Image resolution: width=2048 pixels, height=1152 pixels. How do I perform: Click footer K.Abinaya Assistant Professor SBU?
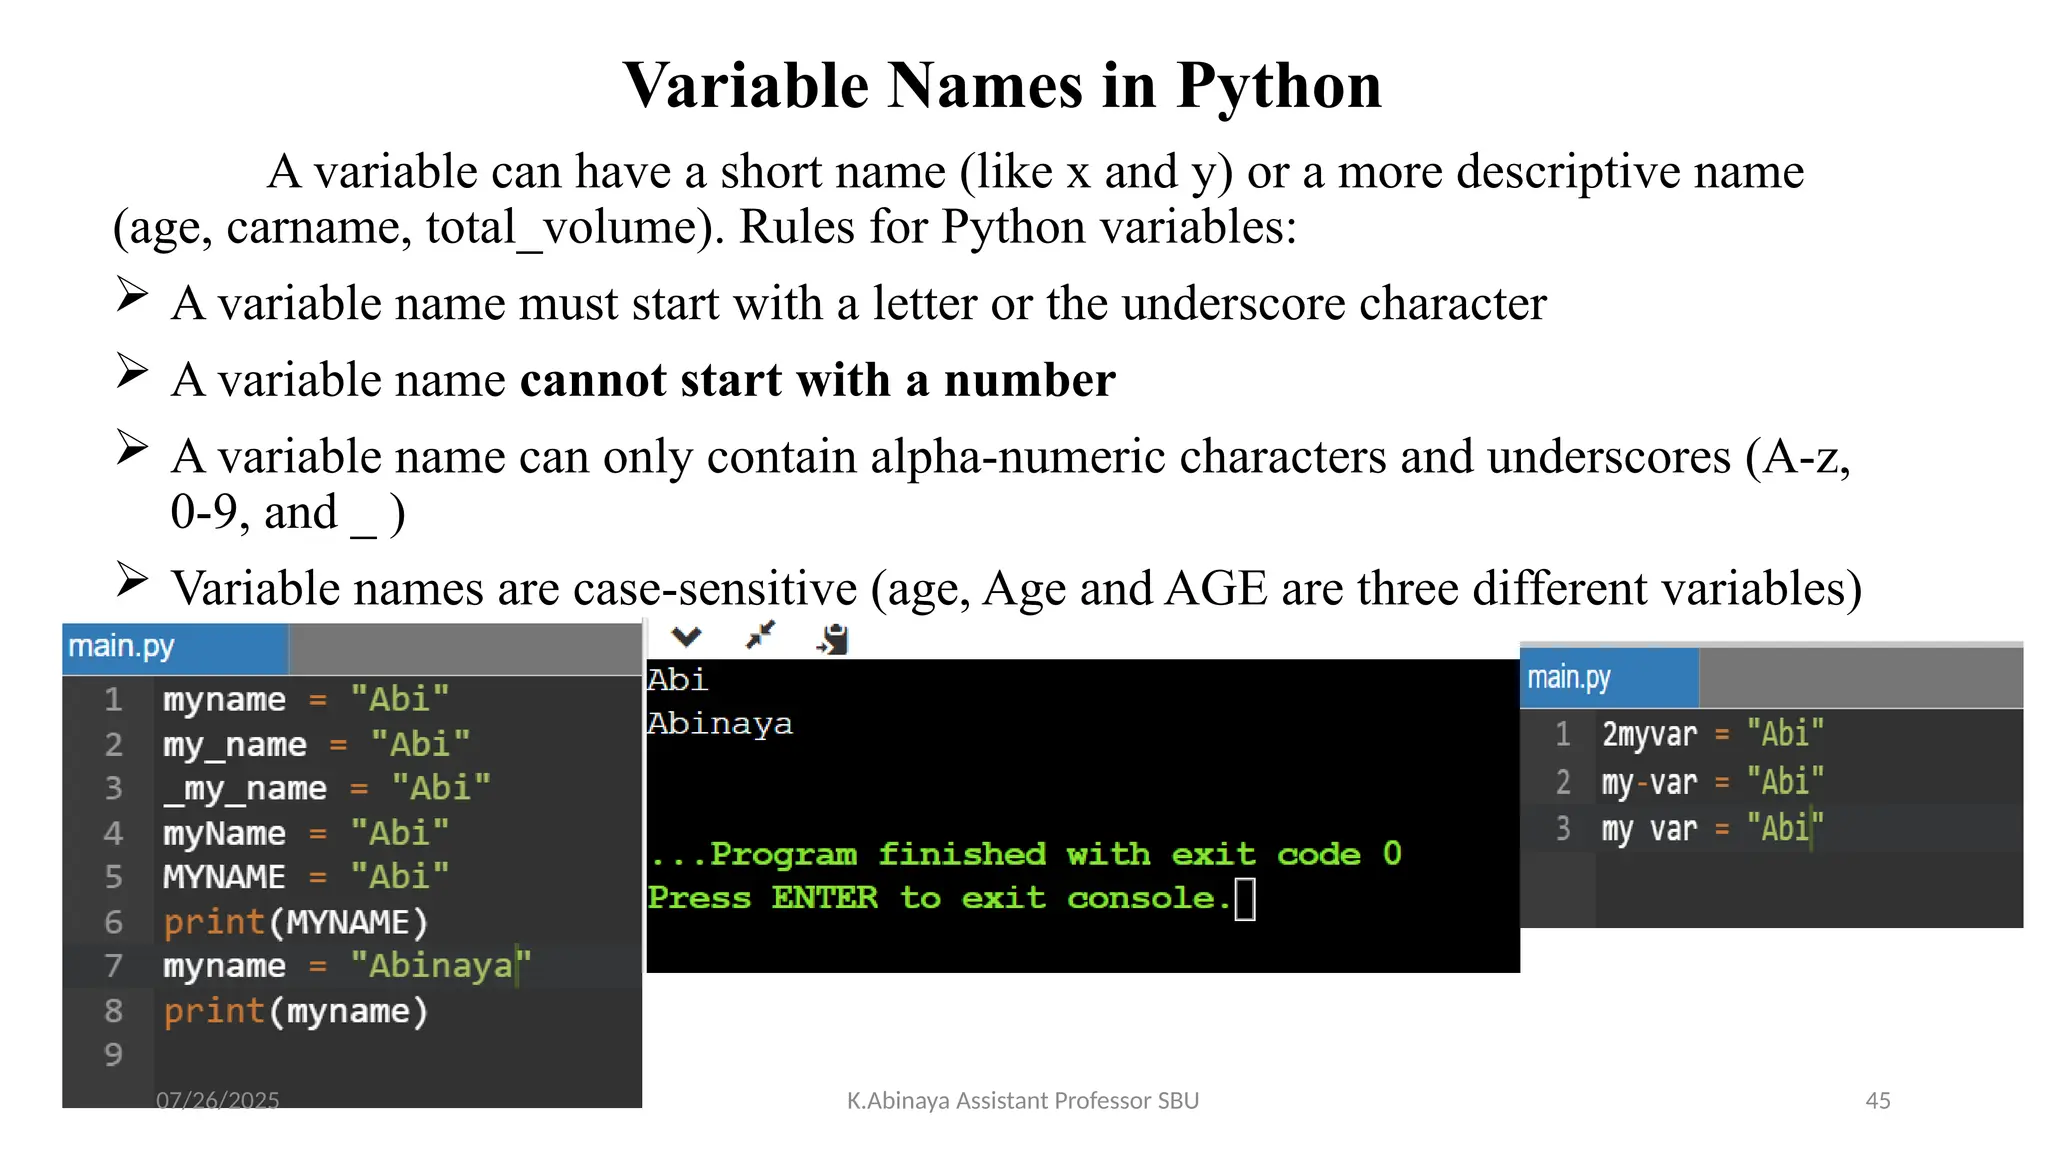(1023, 1101)
